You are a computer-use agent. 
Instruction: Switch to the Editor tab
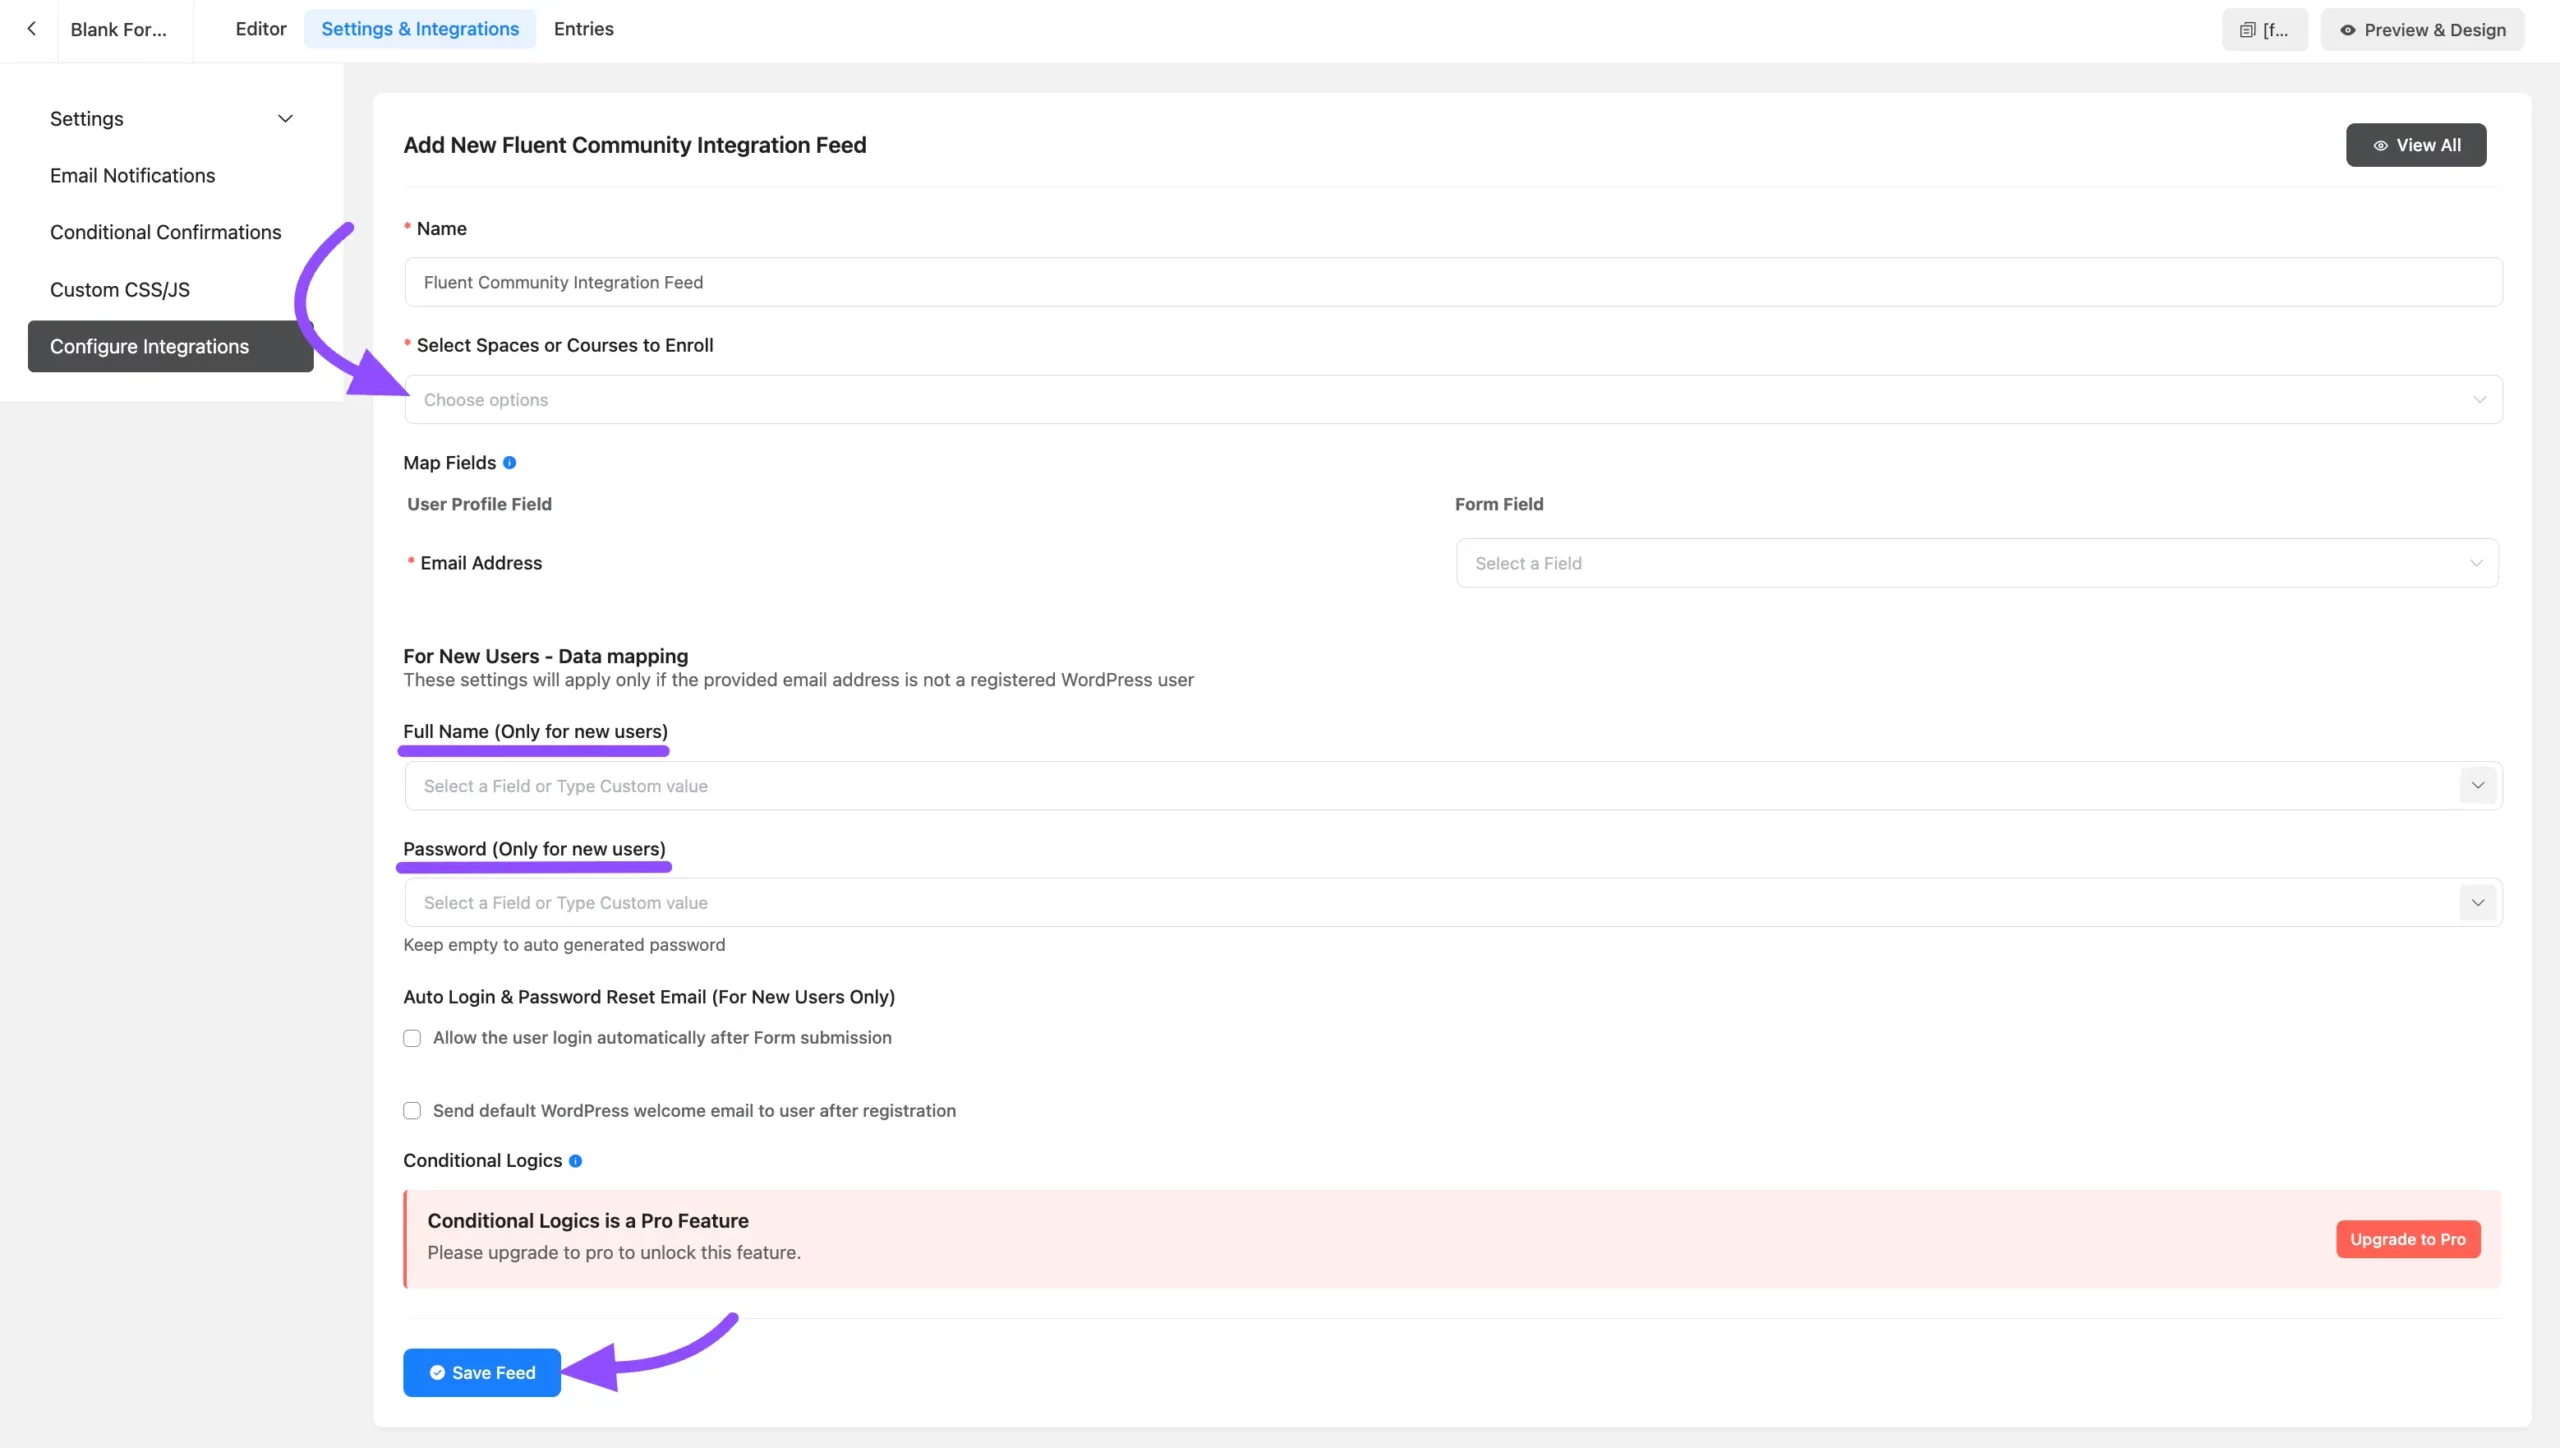(260, 29)
